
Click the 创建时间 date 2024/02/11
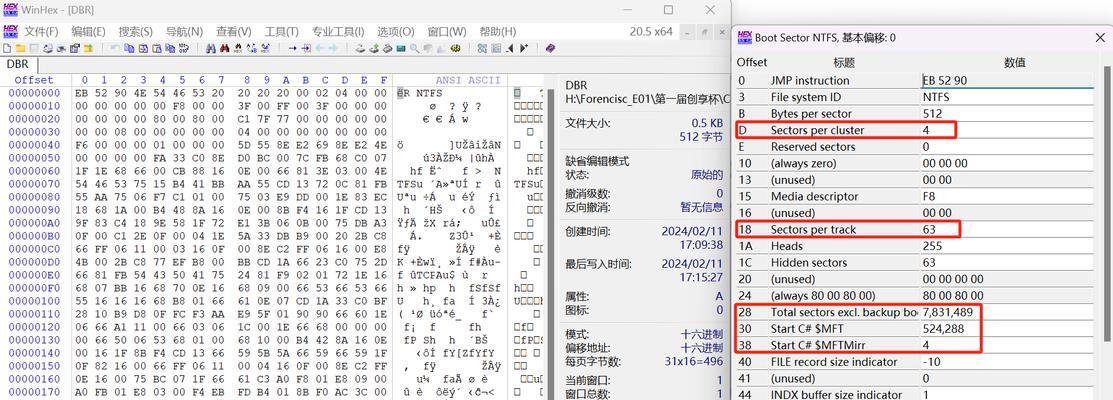692,231
